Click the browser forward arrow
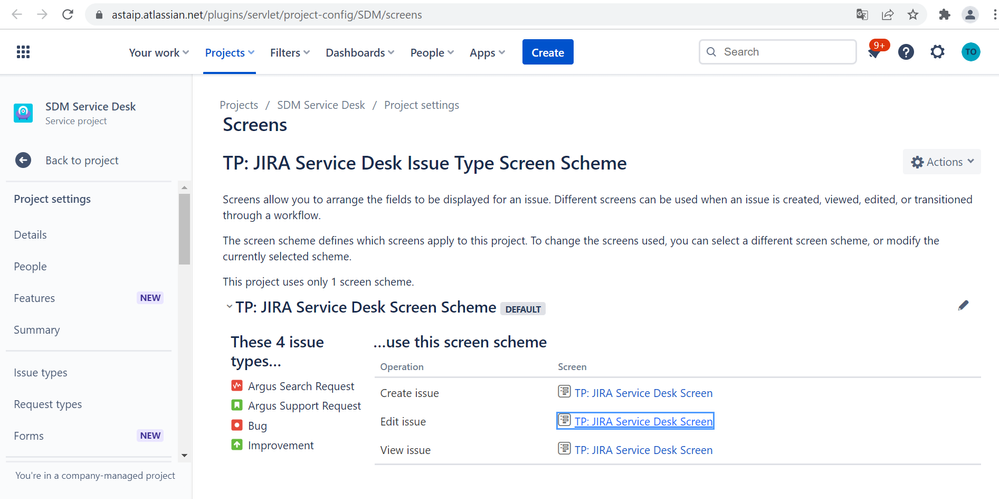This screenshot has height=499, width=999. pos(42,14)
